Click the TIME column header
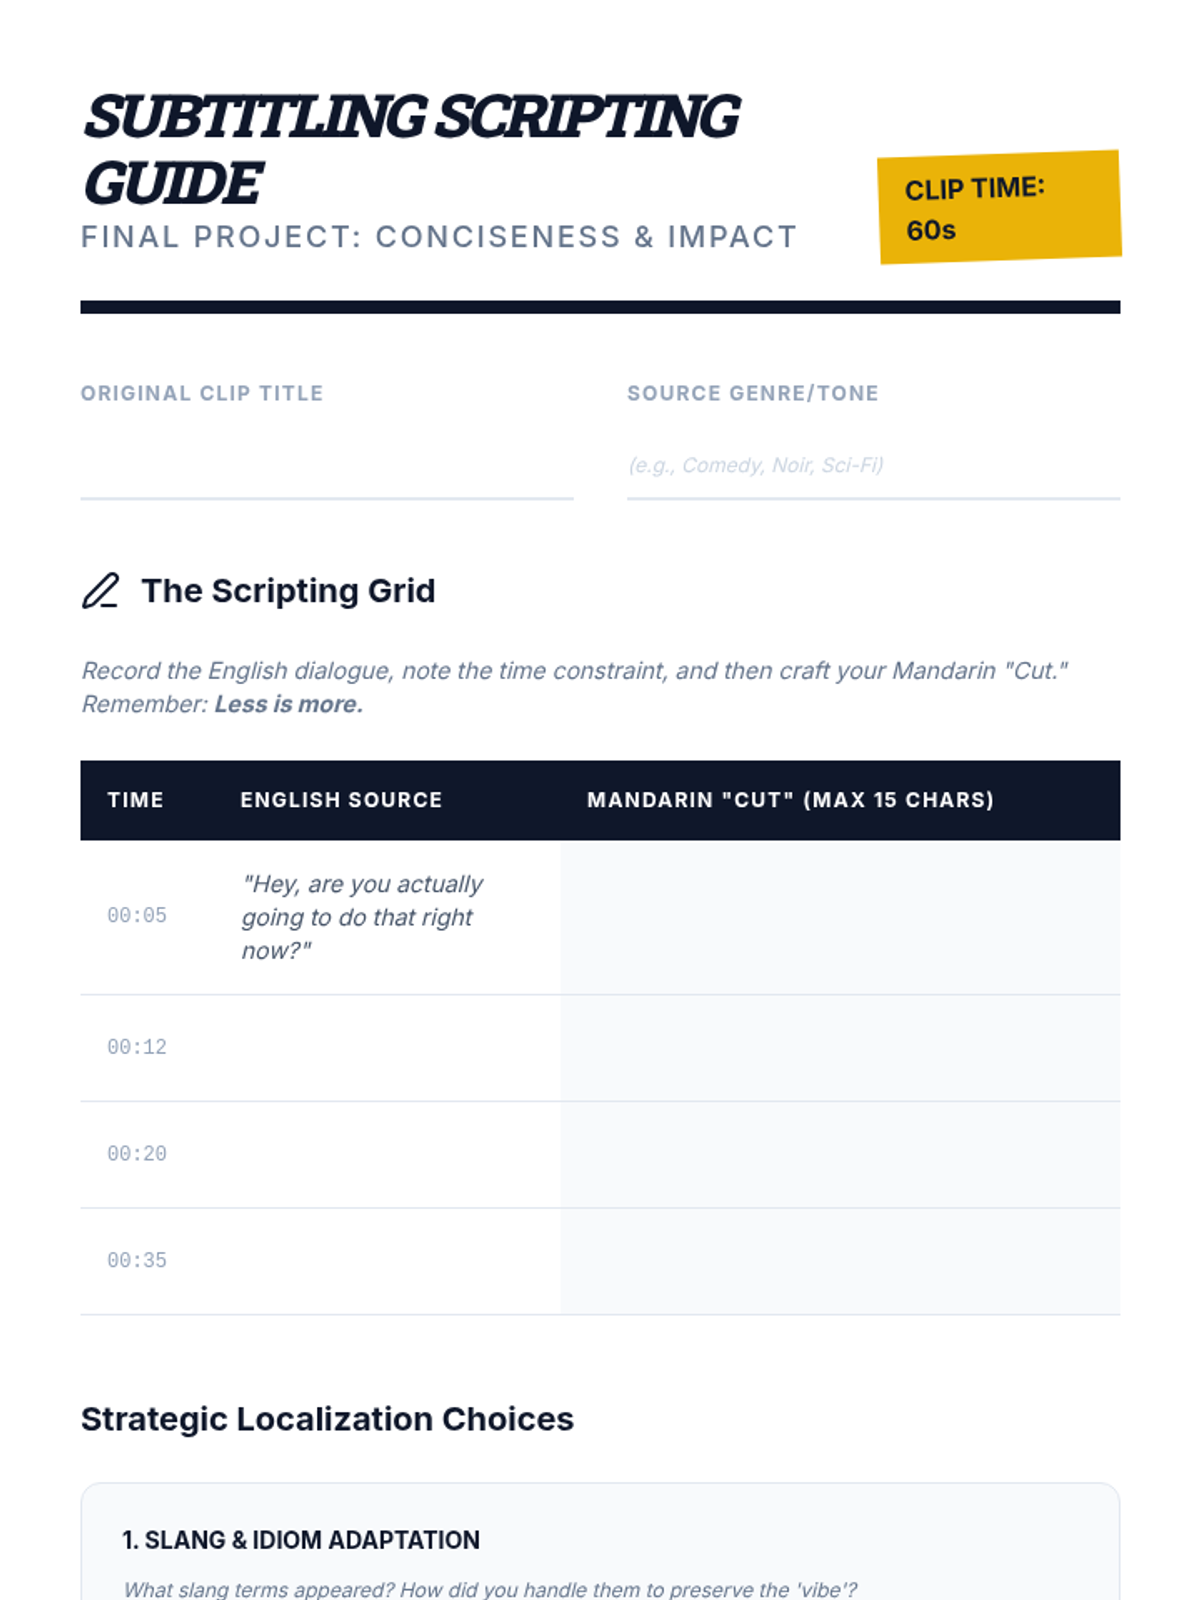1200x1600 pixels. [135, 800]
